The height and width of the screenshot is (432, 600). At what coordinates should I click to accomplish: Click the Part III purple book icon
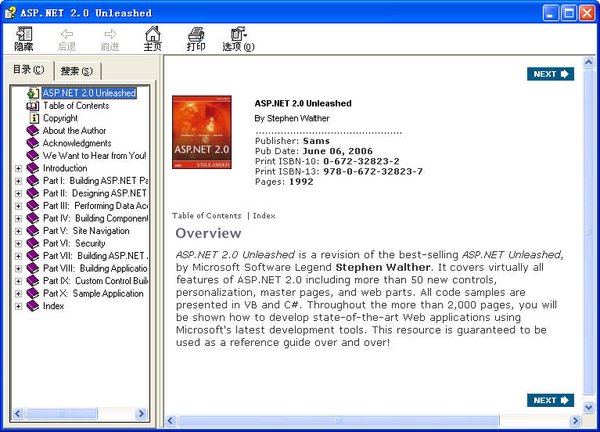tap(33, 206)
